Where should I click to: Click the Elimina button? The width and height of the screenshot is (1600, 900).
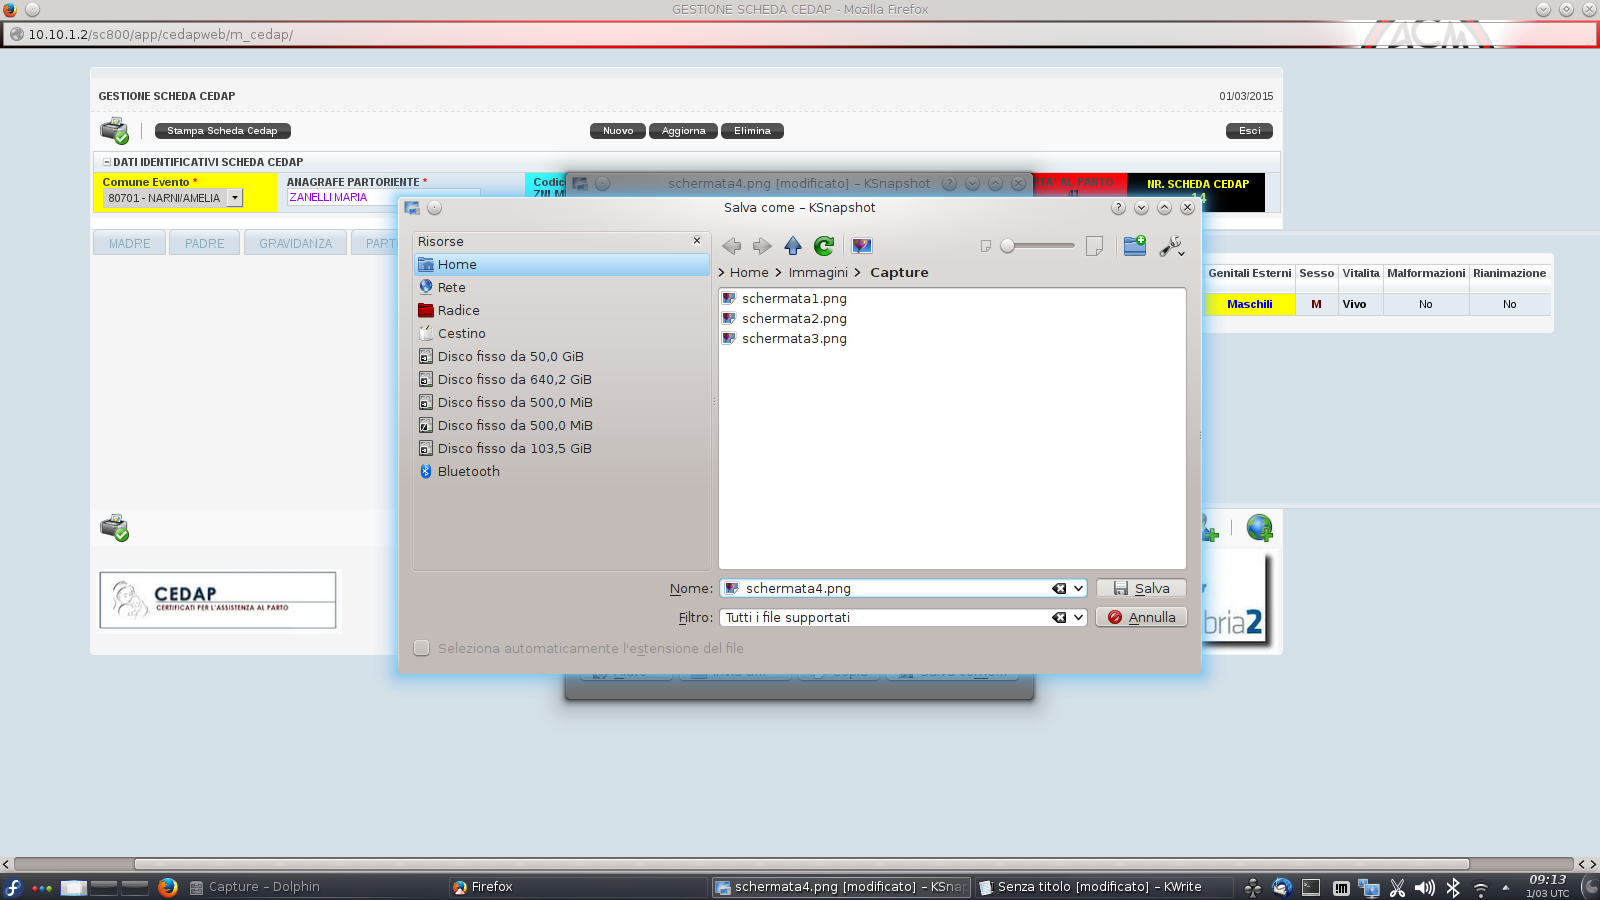point(752,131)
